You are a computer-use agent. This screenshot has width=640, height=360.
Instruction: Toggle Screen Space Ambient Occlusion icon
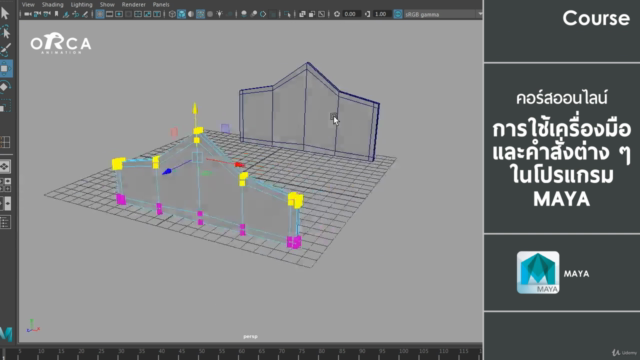[244, 14]
